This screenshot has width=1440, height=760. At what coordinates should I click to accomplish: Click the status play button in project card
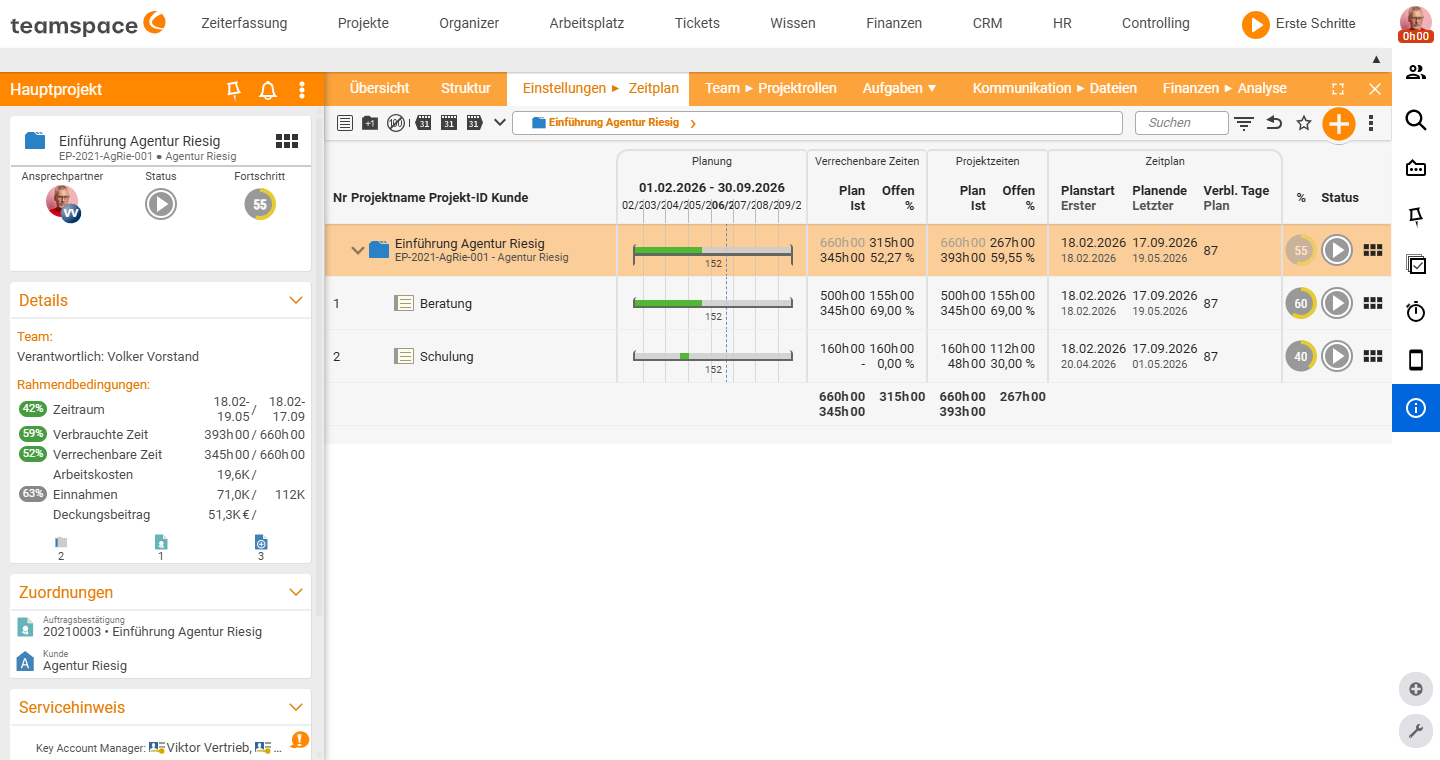click(161, 204)
